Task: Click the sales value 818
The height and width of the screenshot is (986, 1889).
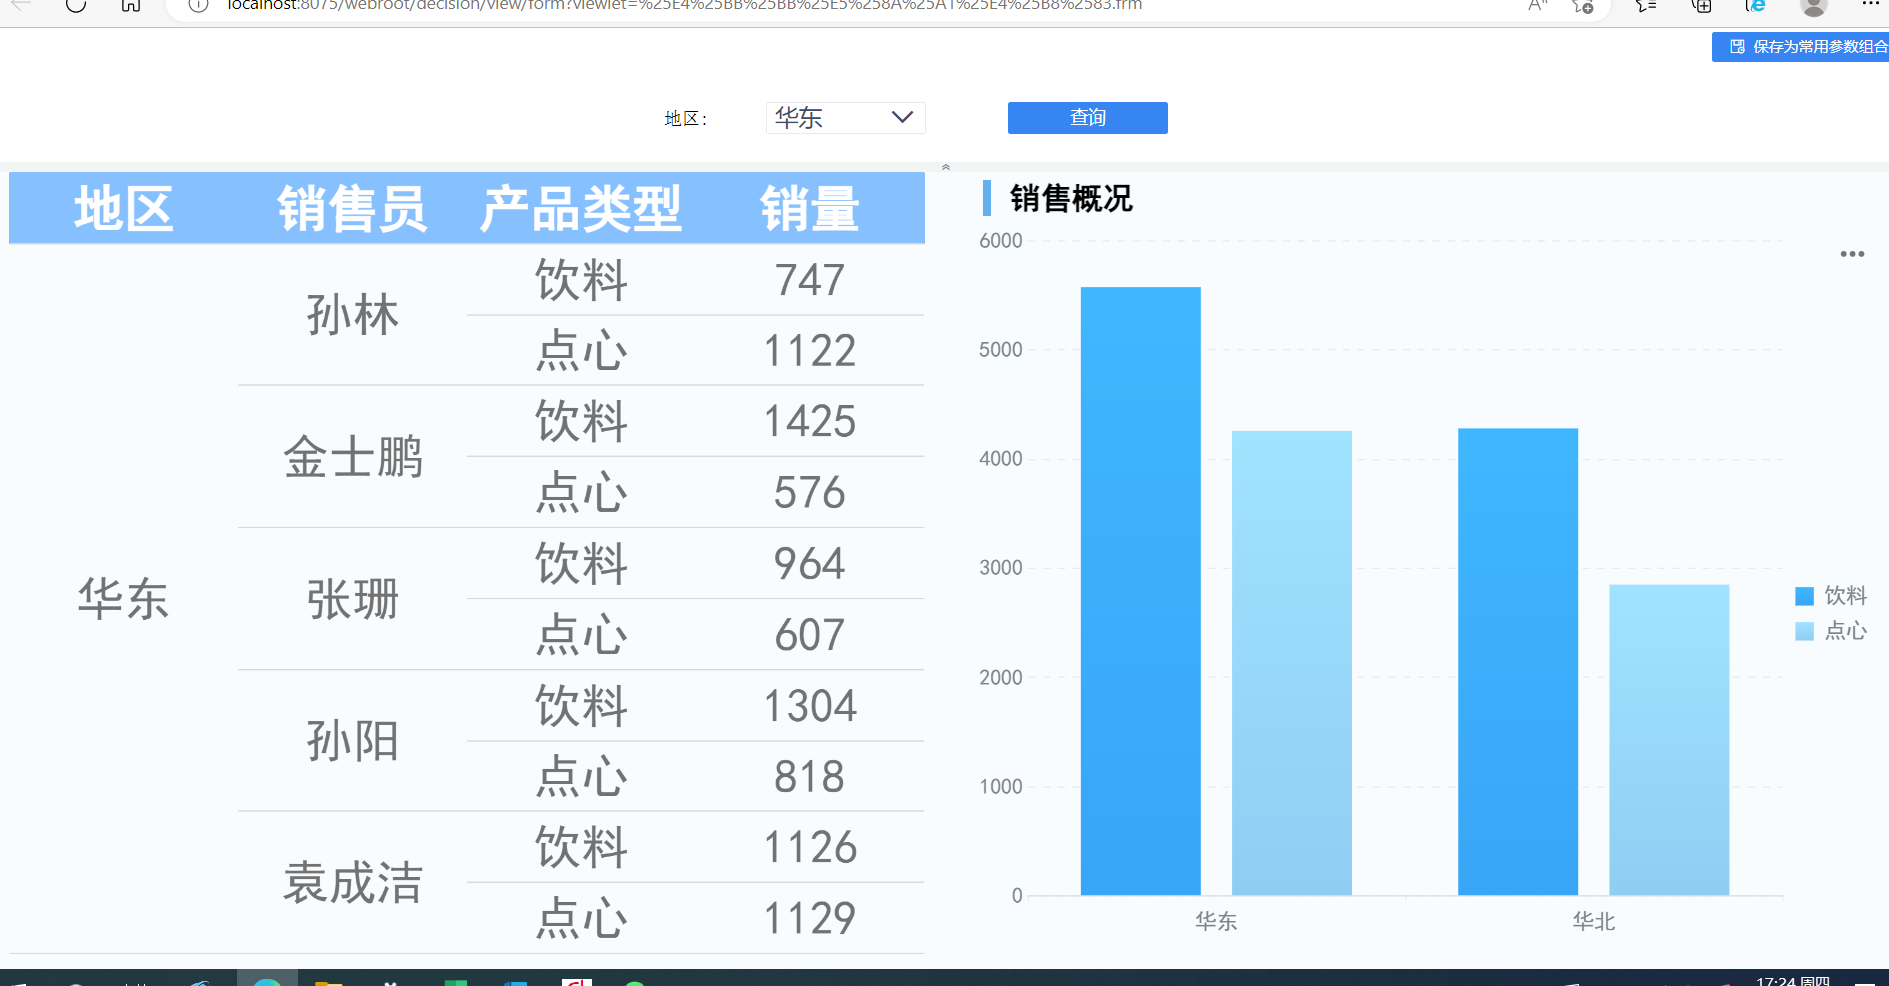Action: point(810,777)
